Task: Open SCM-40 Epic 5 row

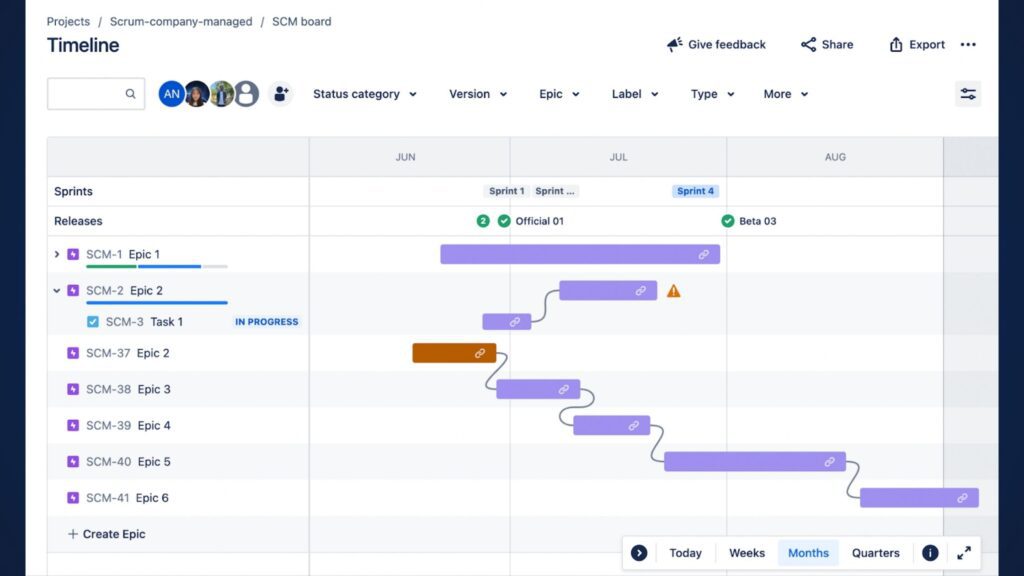Action: [178, 462]
